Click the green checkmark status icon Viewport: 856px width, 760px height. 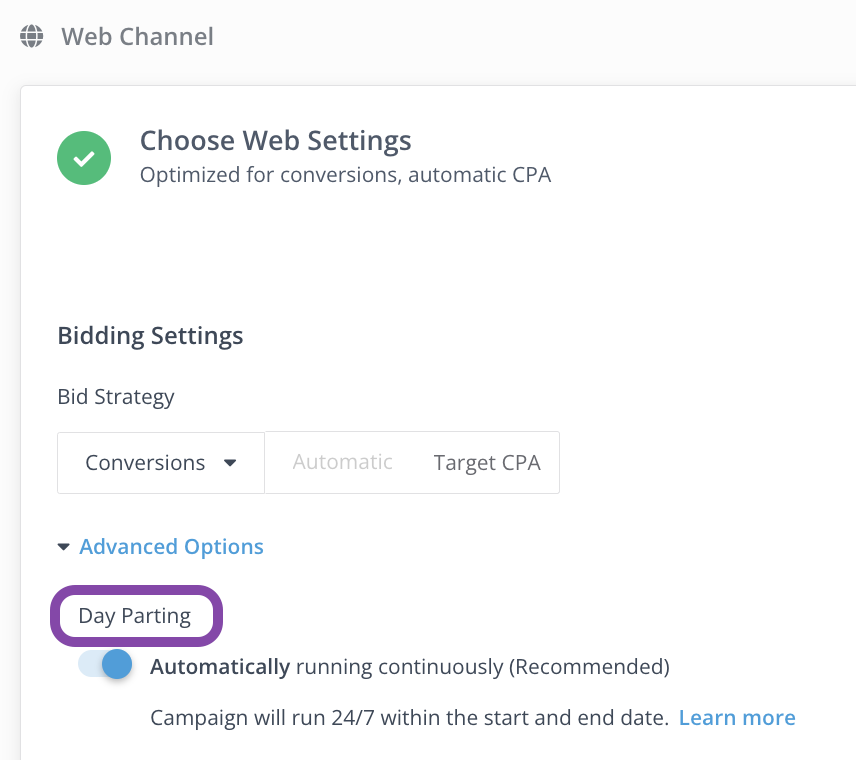84,158
